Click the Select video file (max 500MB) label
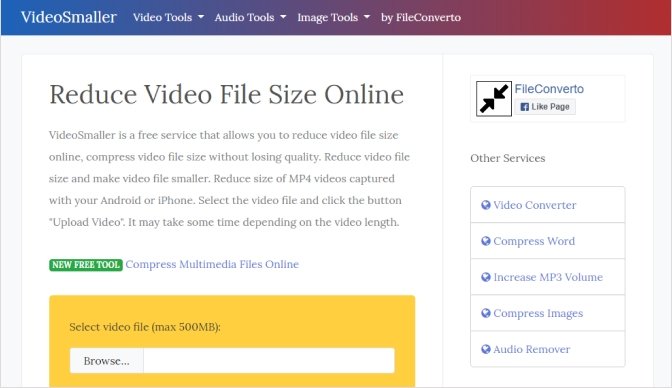This screenshot has height=388, width=672. (x=145, y=327)
